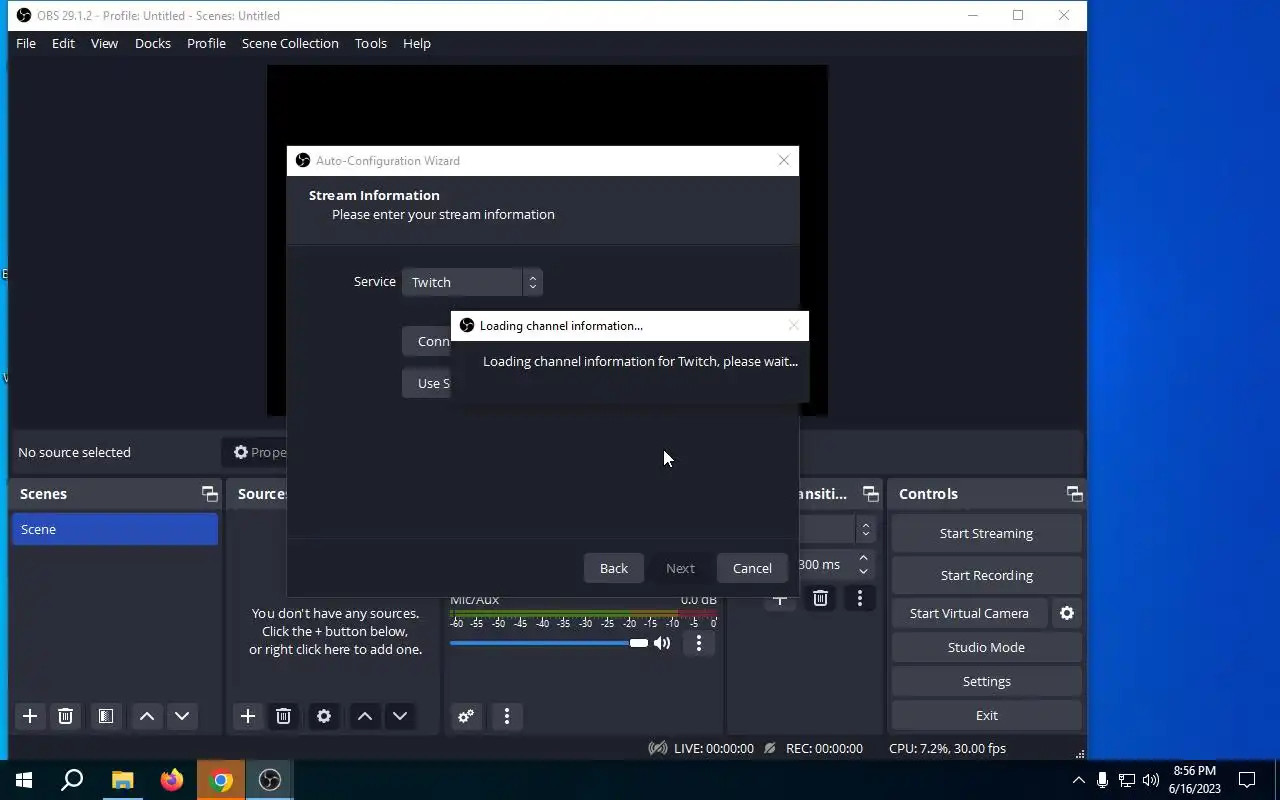1280x800 pixels.
Task: Add a new source with plus icon
Action: pos(248,716)
